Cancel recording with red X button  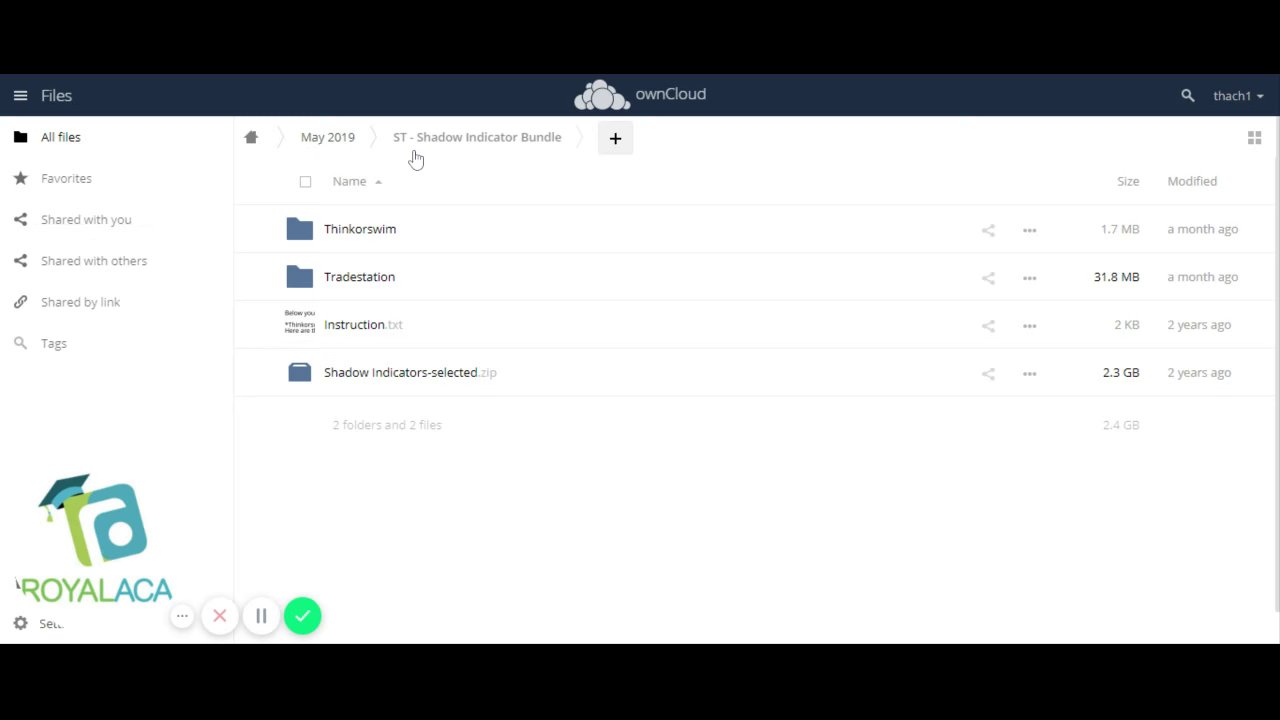pos(220,616)
